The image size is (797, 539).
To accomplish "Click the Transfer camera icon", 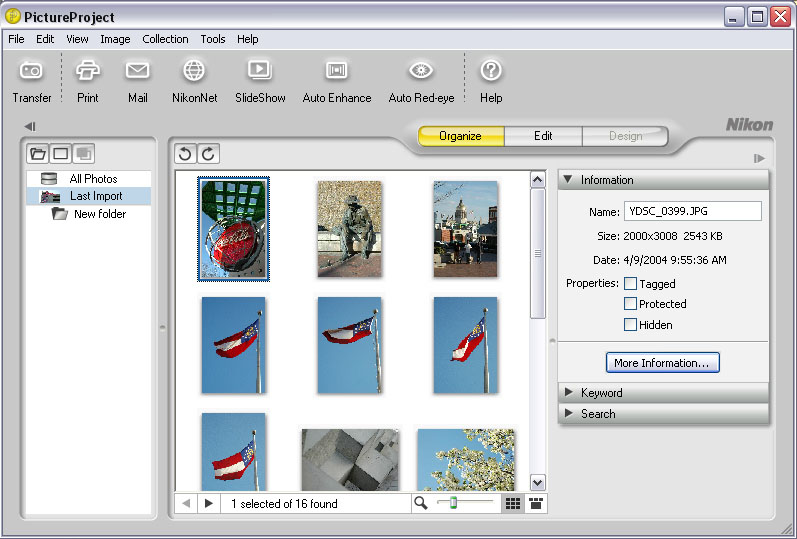I will [31, 71].
